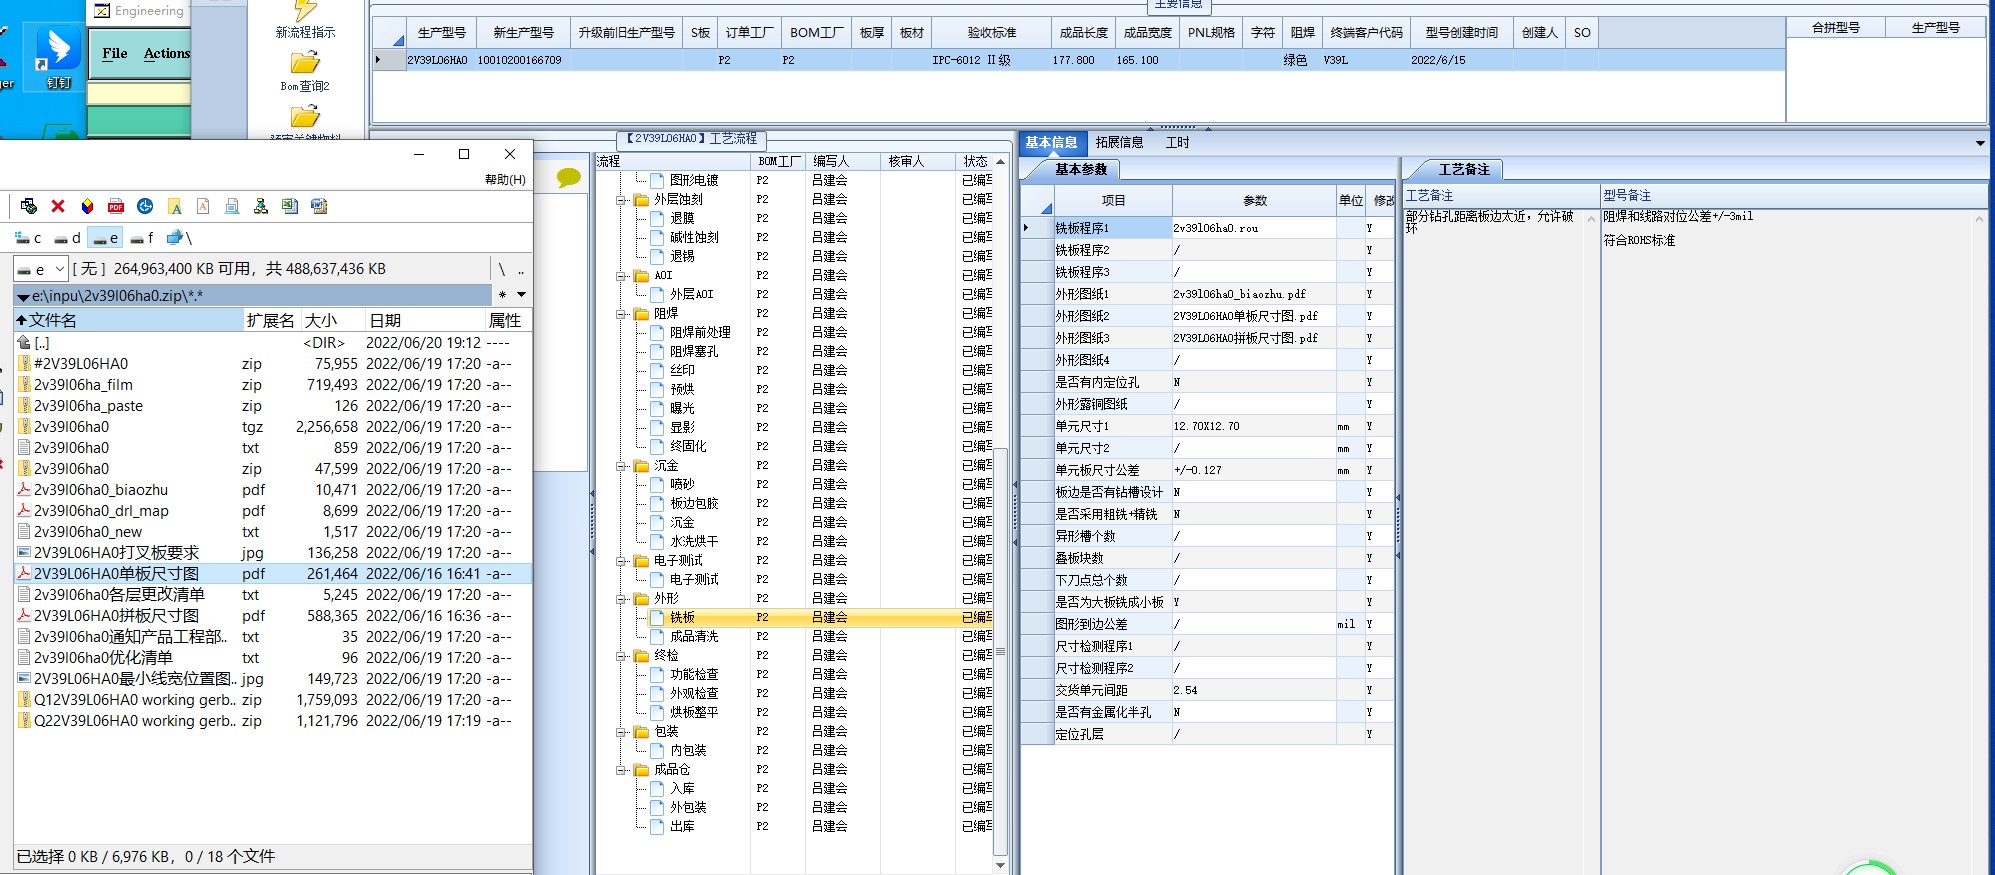Open the drive e dropdown selector
This screenshot has width=1995, height=875.
[x=41, y=269]
